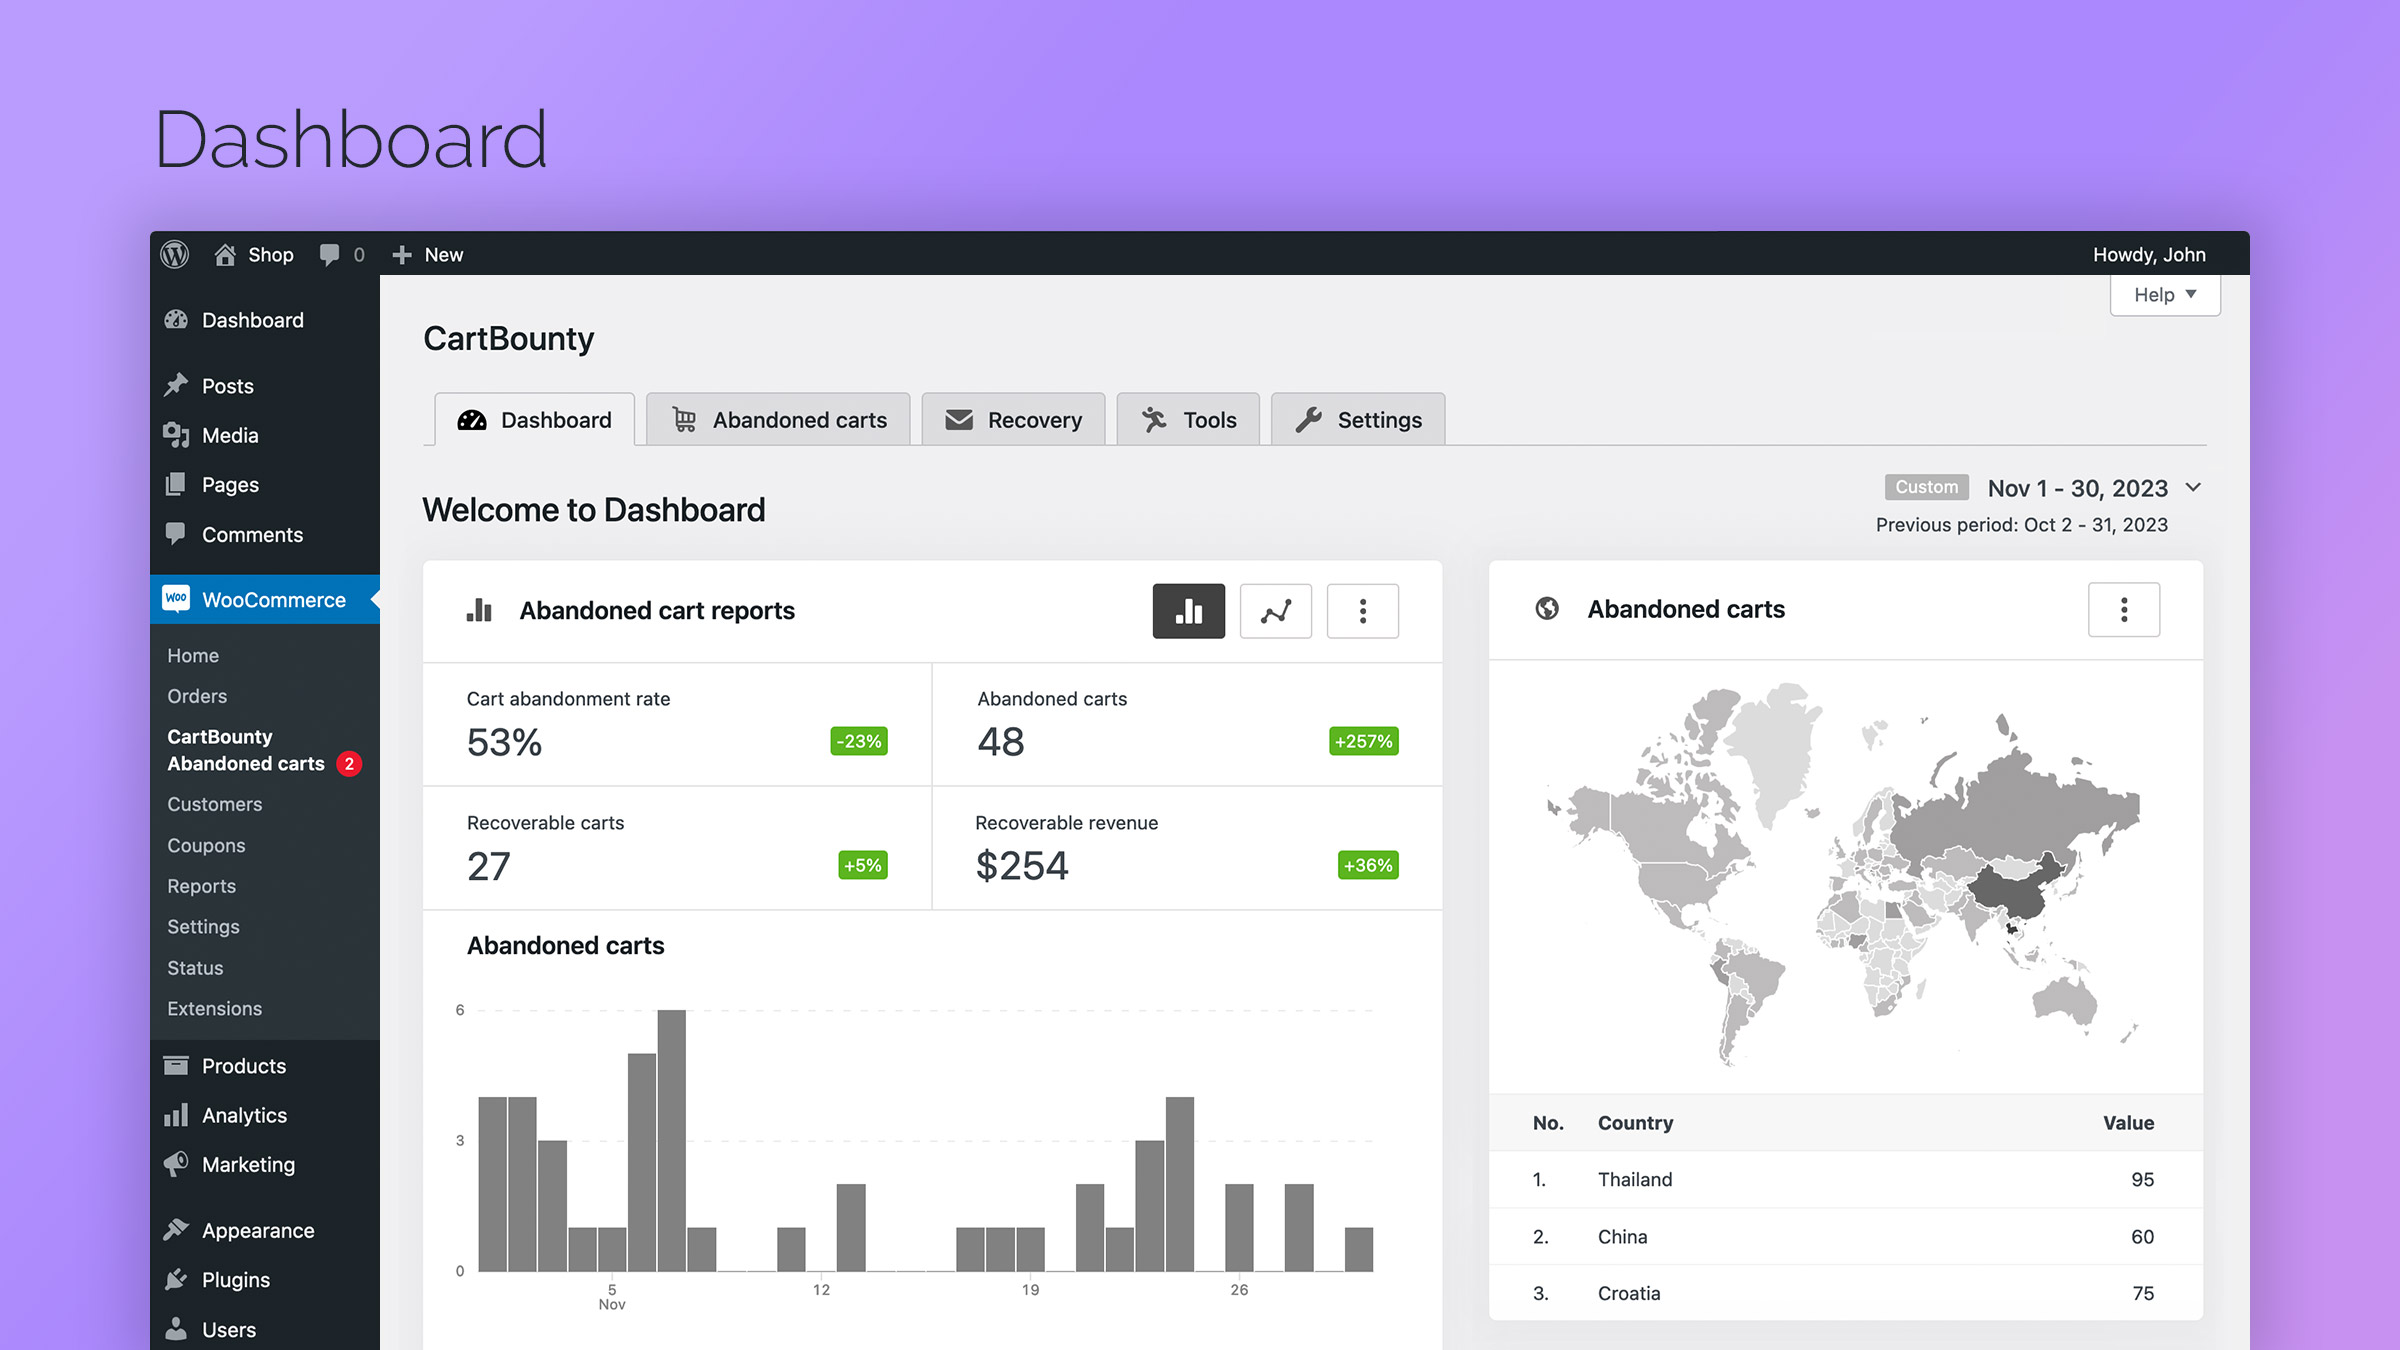Open three-dot menu for abandoned carts map
The height and width of the screenshot is (1350, 2400).
2126,610
